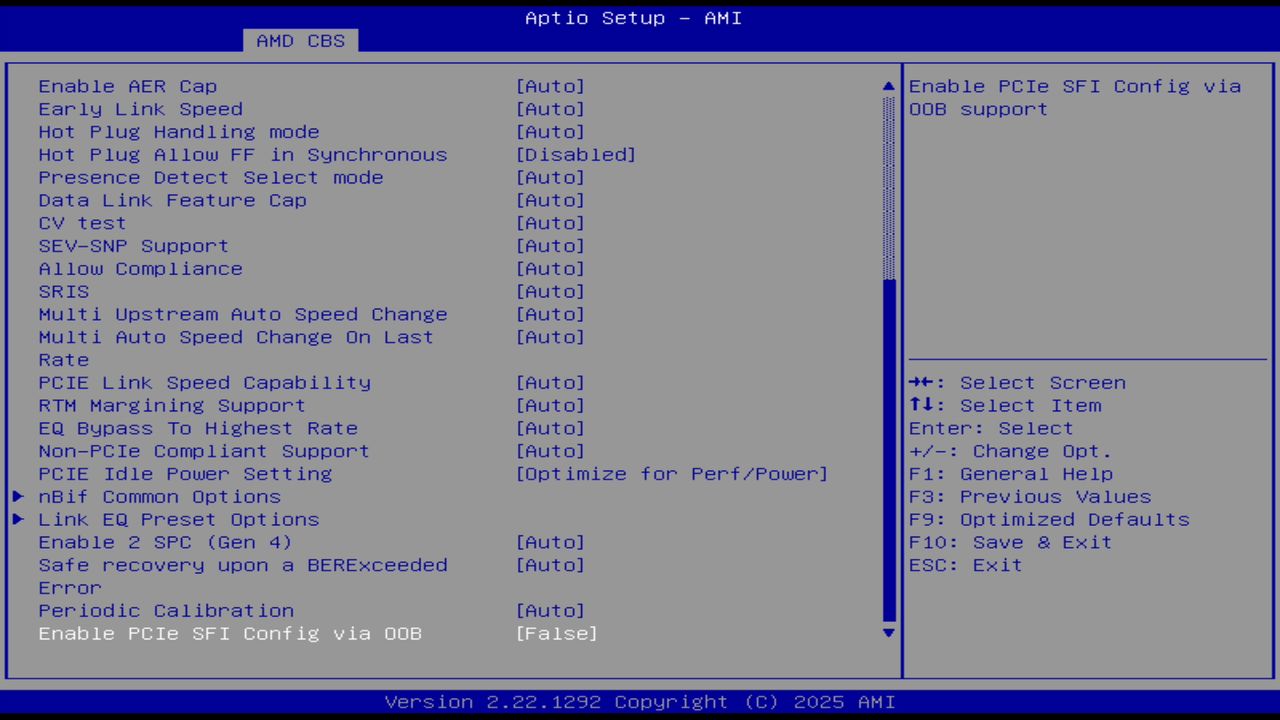The height and width of the screenshot is (720, 1280).
Task: Change the SRIS value
Action: point(550,291)
